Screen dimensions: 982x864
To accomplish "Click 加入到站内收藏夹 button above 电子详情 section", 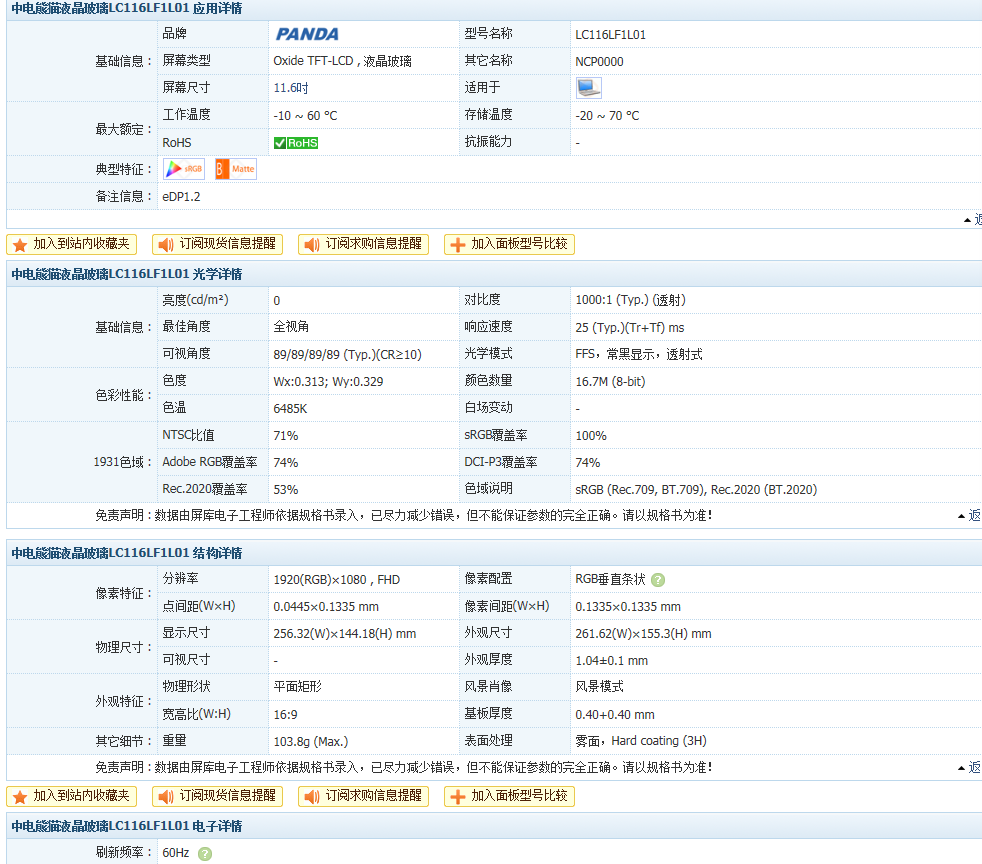I will tap(71, 796).
